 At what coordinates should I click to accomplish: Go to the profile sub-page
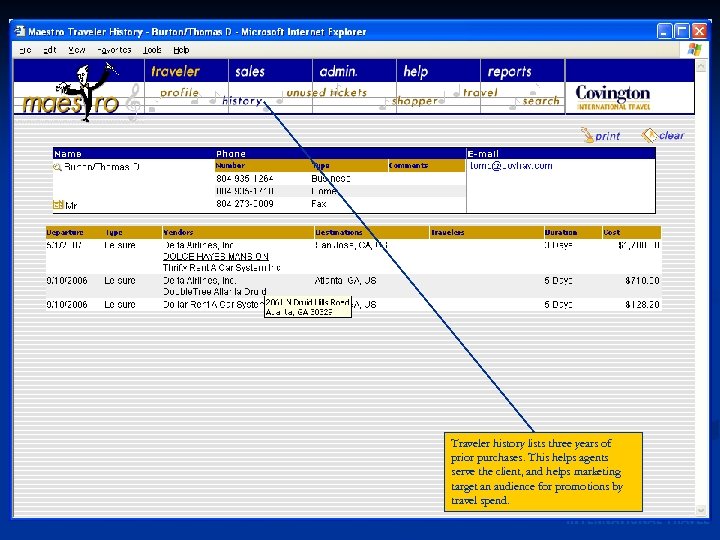(x=179, y=92)
